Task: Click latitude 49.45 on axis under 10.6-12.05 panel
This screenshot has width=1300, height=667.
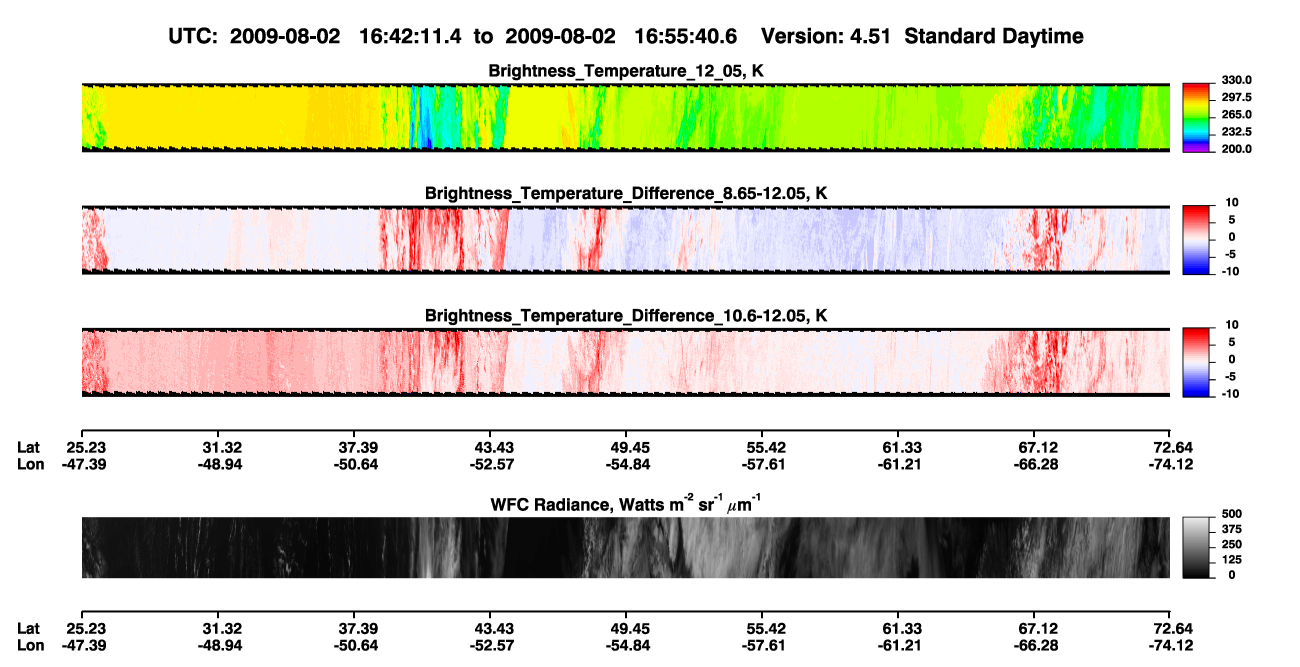Action: tap(630, 446)
